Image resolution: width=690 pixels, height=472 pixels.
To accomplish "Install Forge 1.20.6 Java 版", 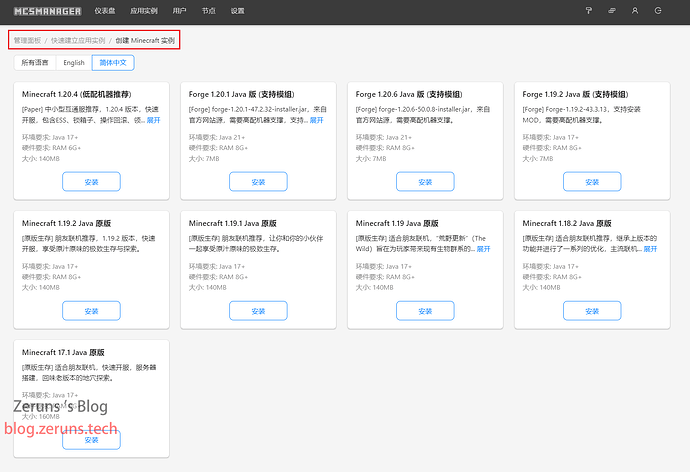I will coord(425,182).
